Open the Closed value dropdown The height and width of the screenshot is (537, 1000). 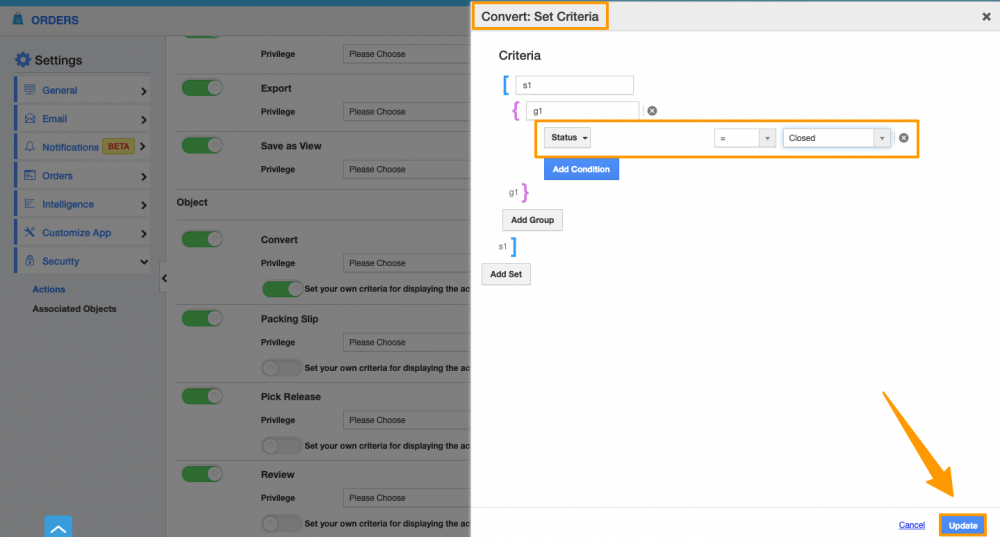tap(836, 138)
